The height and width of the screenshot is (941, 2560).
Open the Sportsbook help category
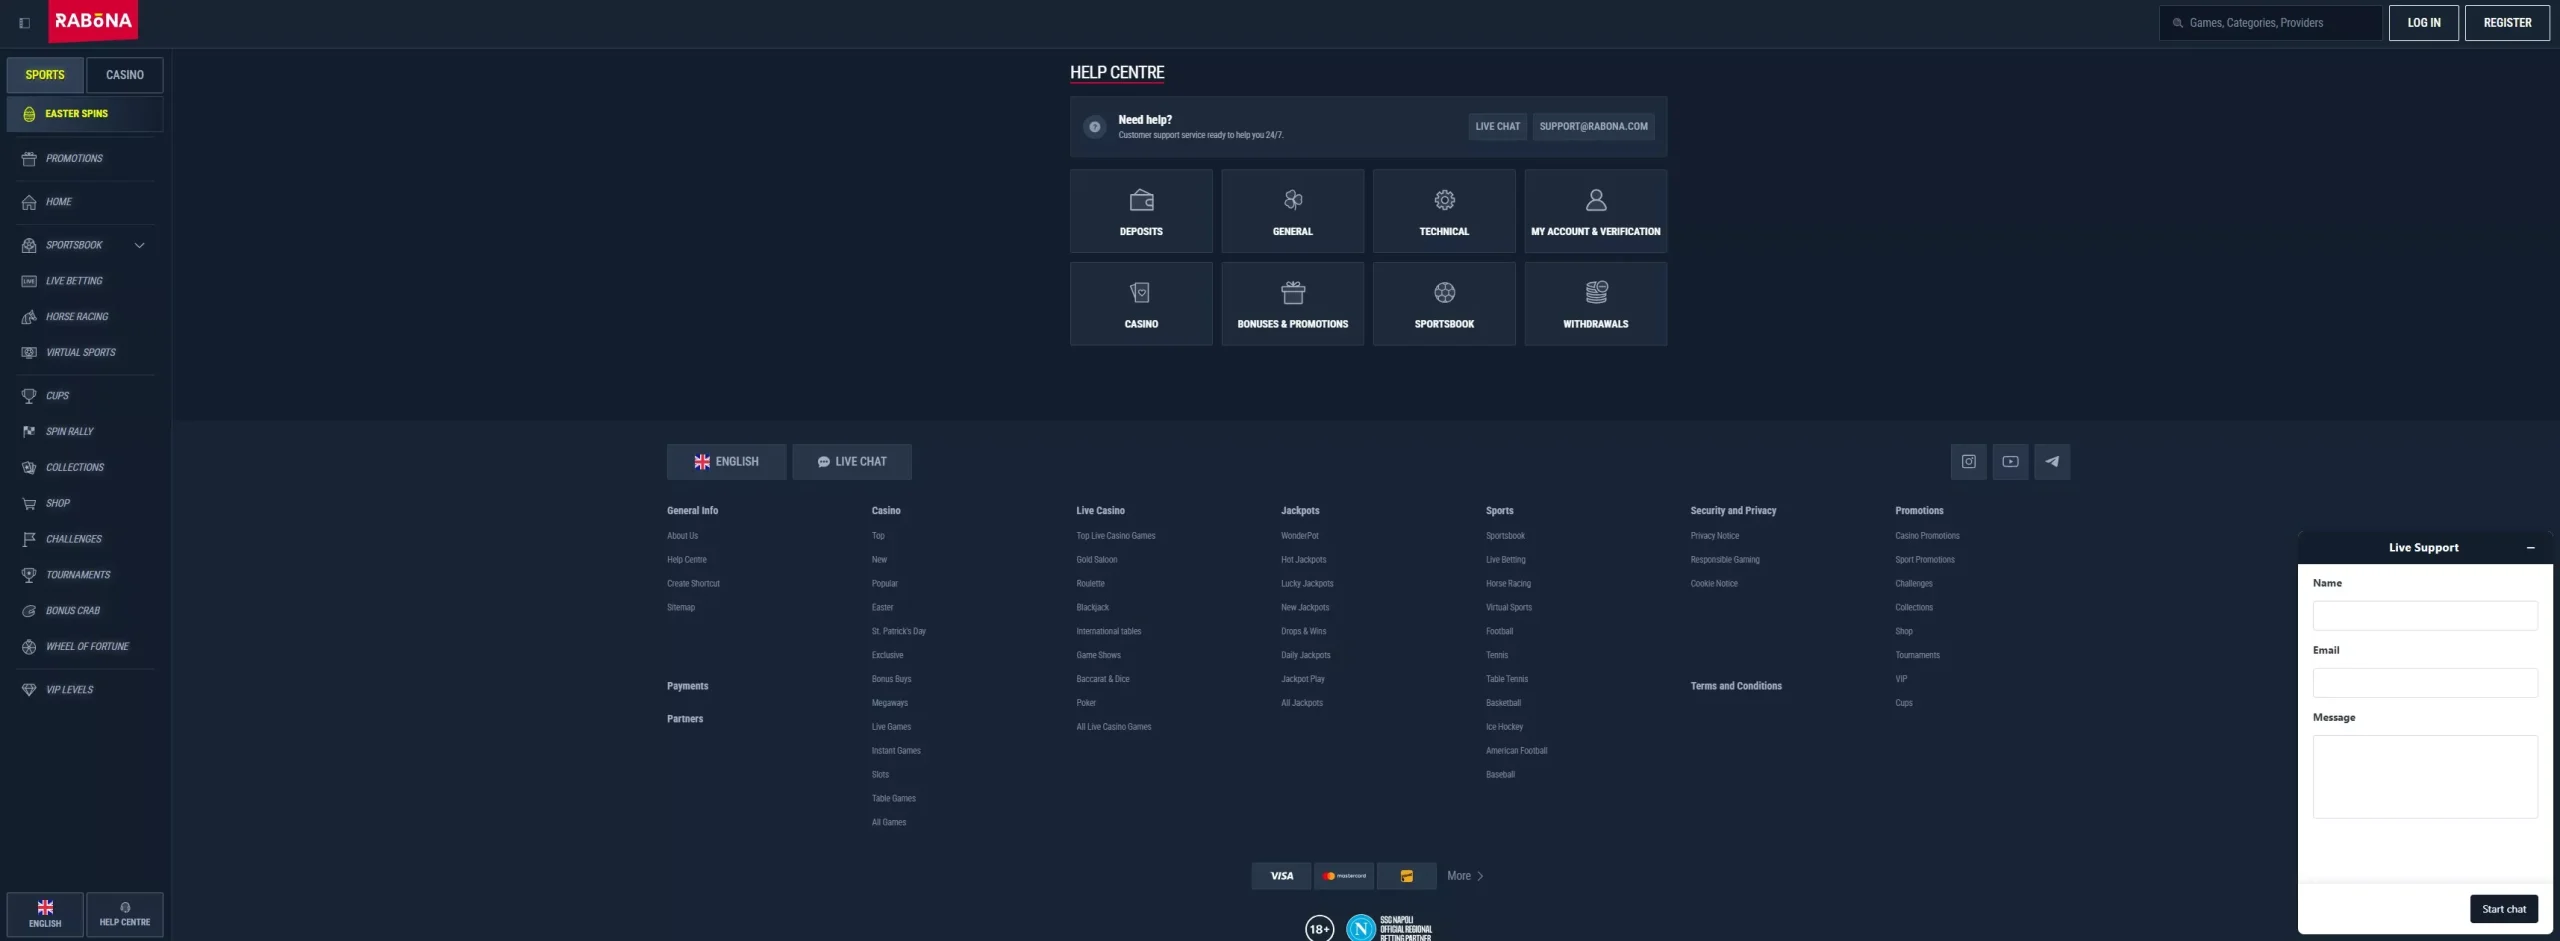[x=1444, y=304]
